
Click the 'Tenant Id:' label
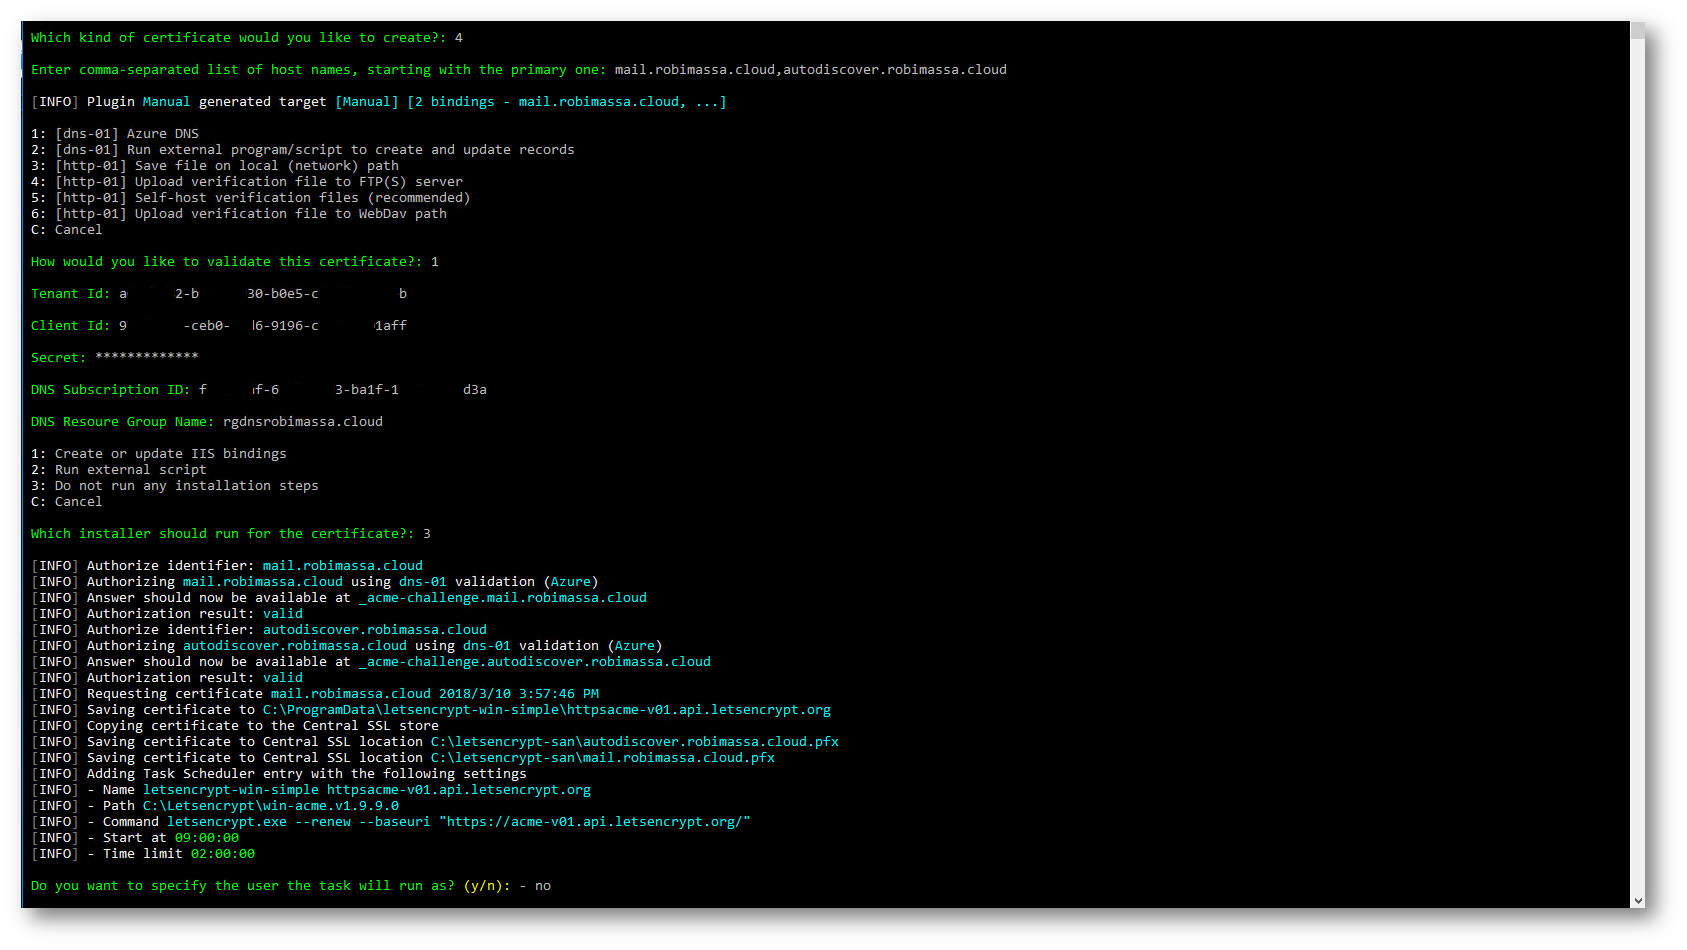[x=70, y=294]
